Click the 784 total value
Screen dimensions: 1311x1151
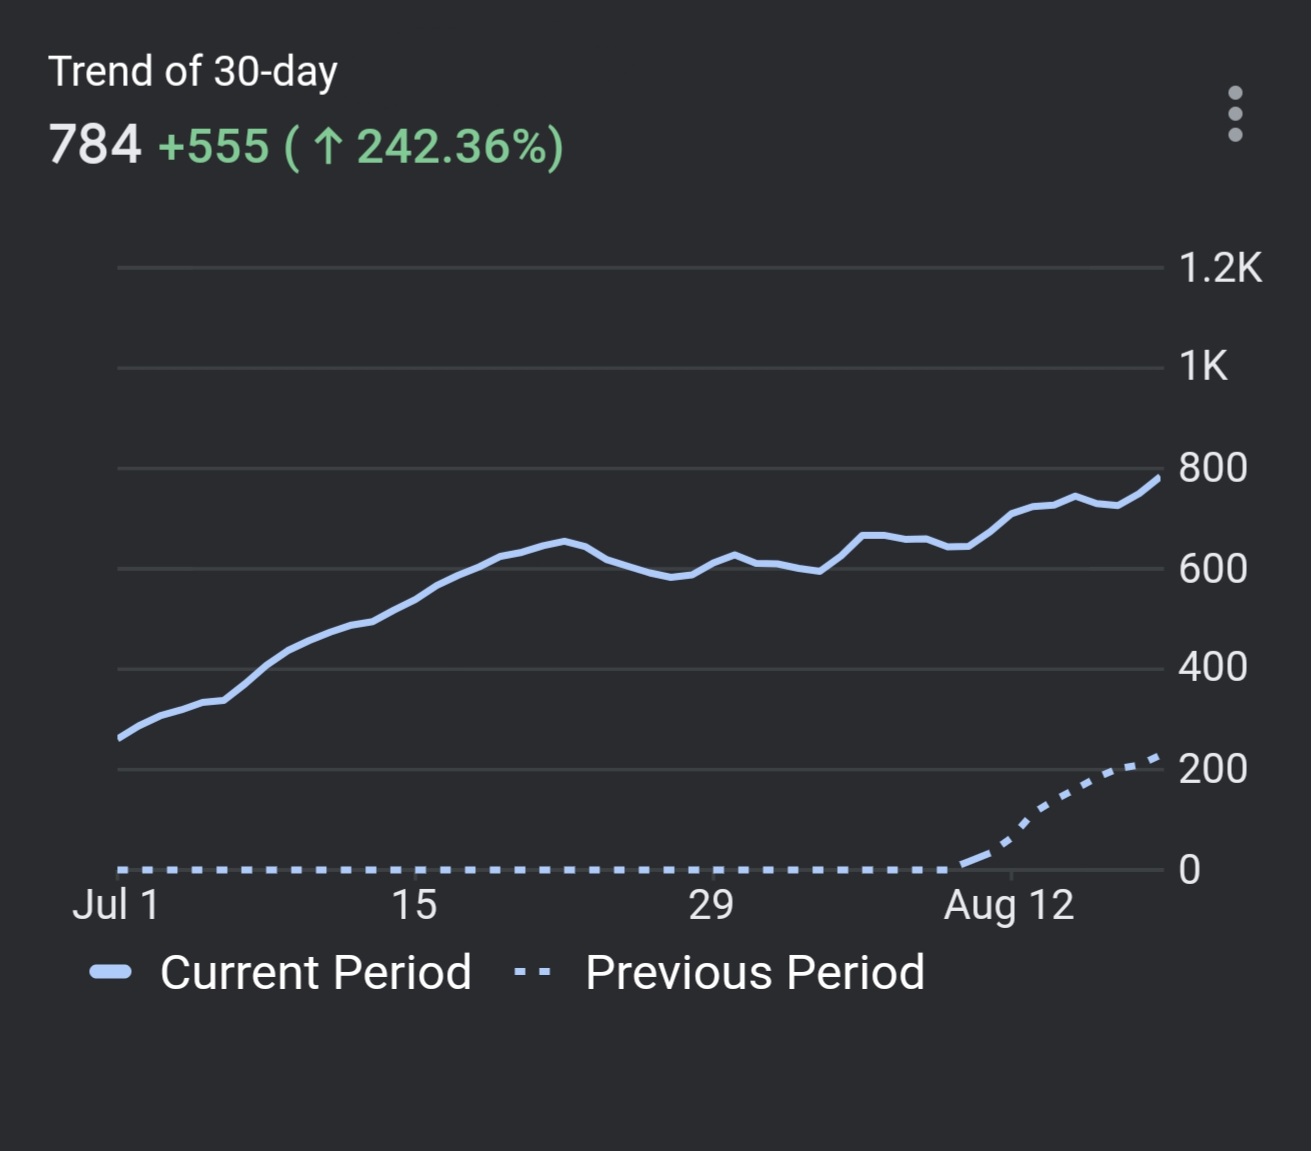pyautogui.click(x=95, y=145)
